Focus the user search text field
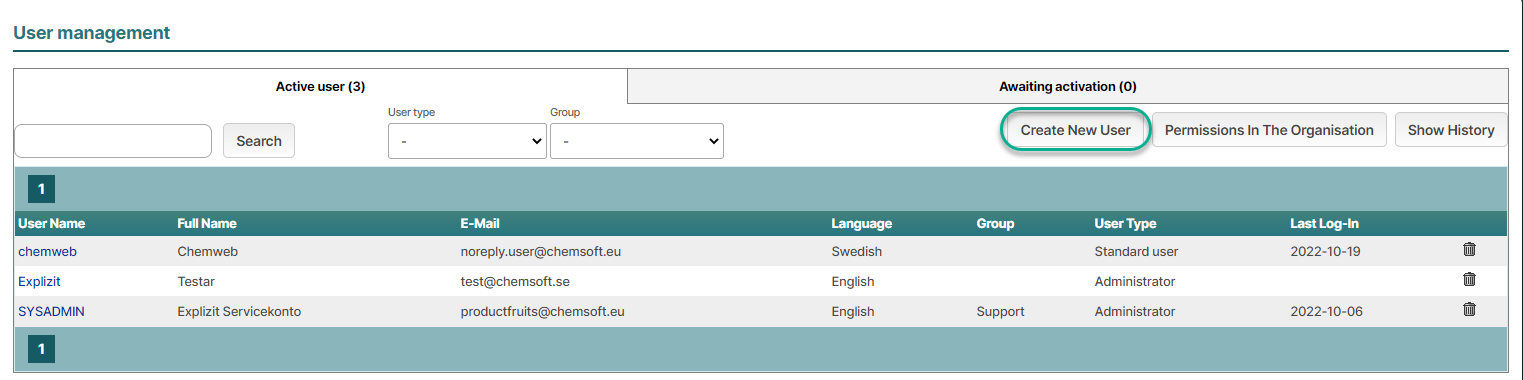Viewport: 1523px width, 380px height. click(113, 141)
